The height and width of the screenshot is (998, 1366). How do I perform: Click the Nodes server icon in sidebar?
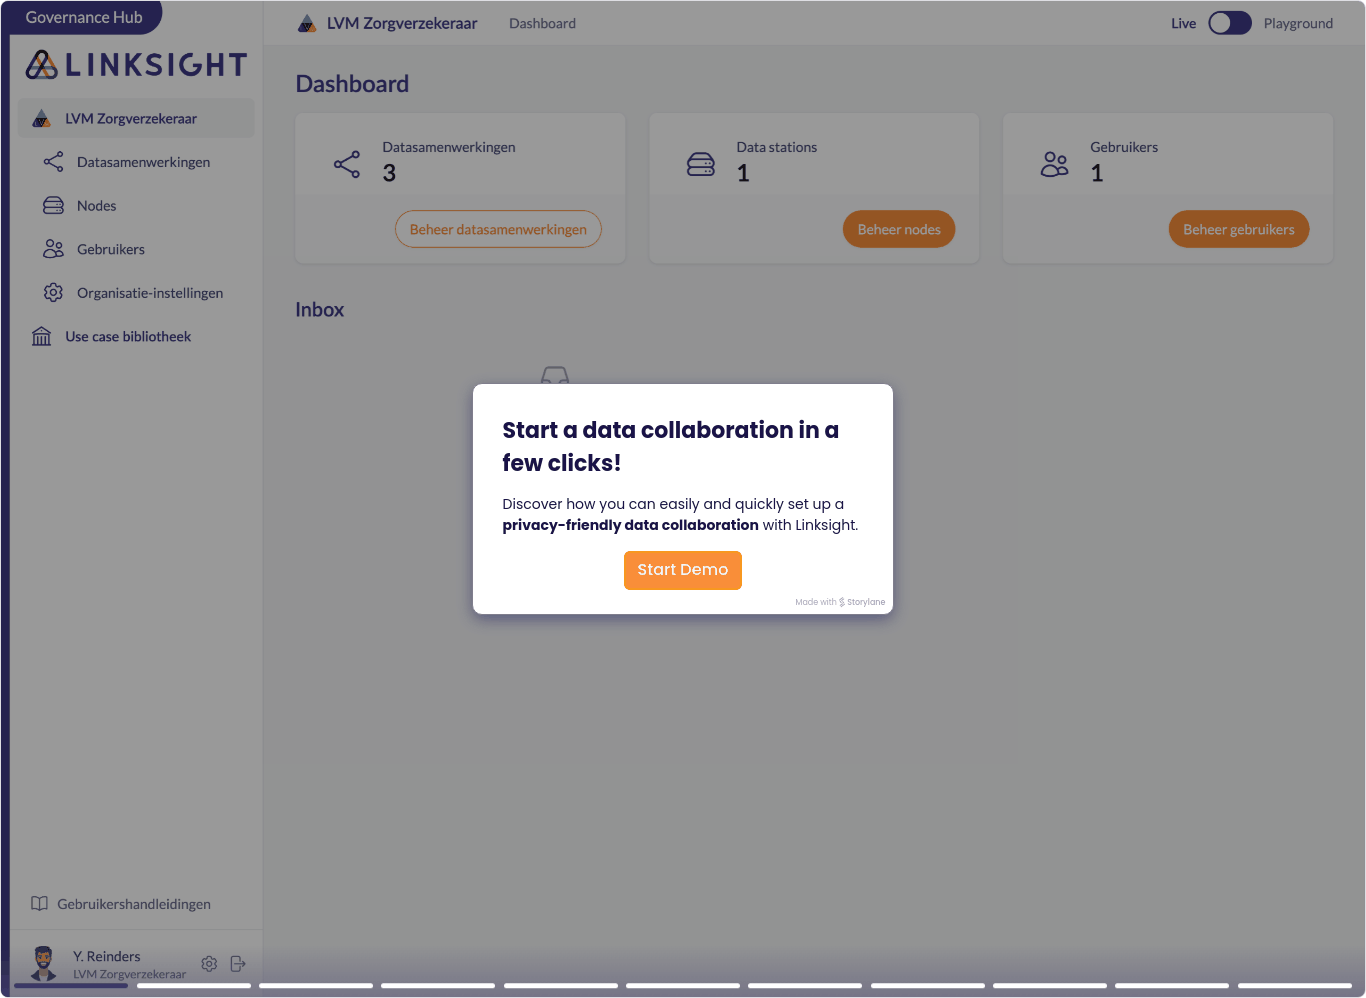[x=53, y=206]
